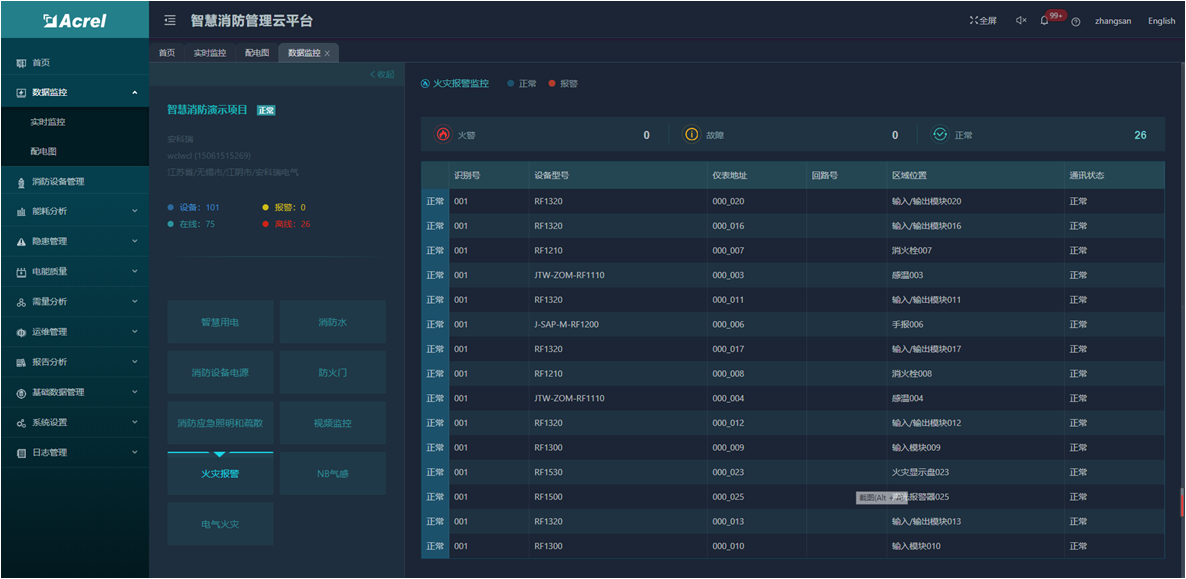Screen dimensions: 1186x579
Task: Switch to the 实时监控 tab
Action: [210, 53]
